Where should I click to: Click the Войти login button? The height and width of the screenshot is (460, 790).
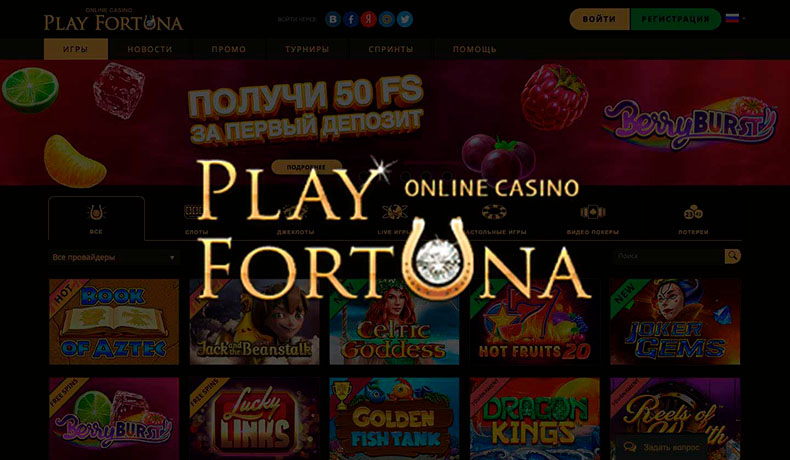coord(599,19)
